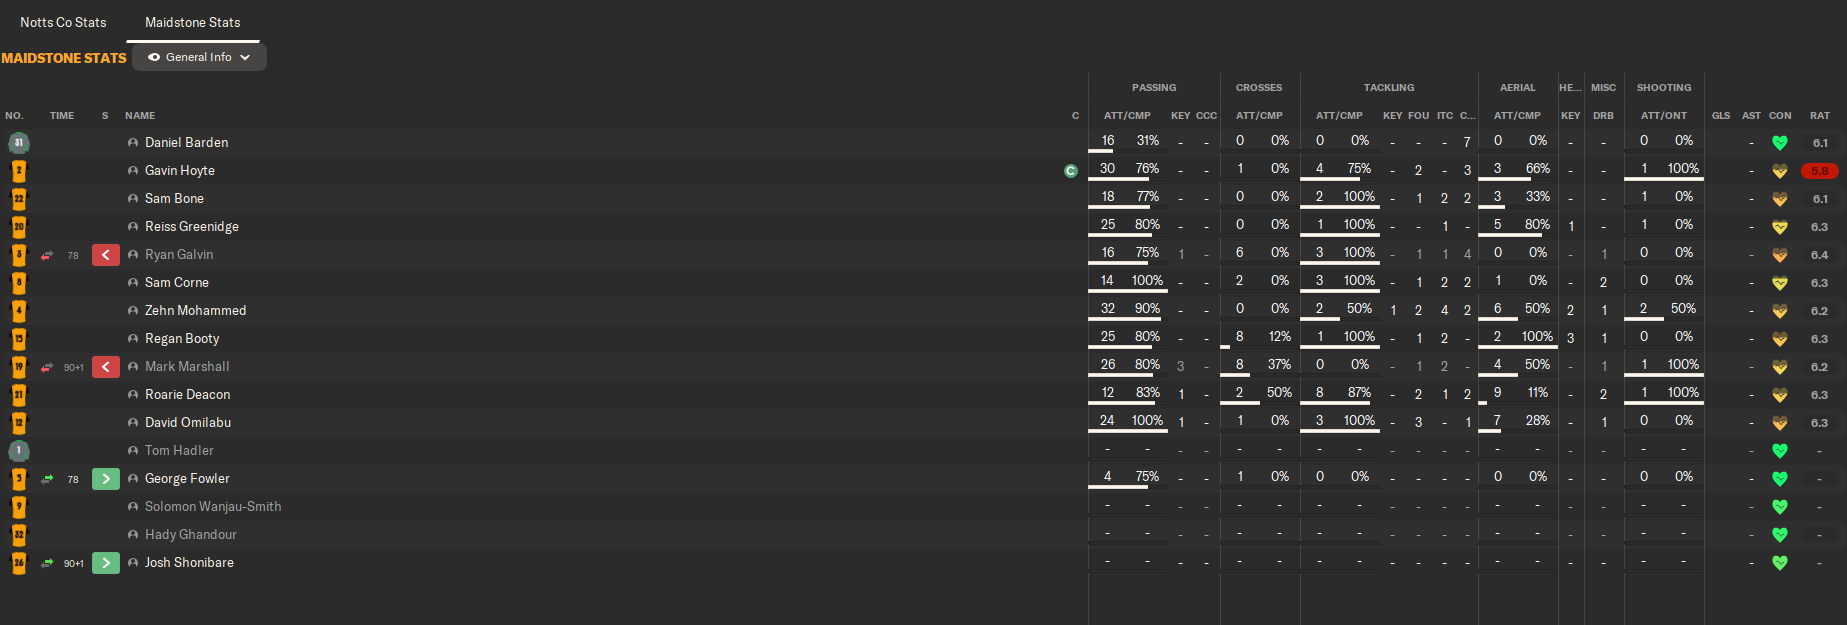
Task: Click the TACKLING group header
Action: pyautogui.click(x=1389, y=88)
